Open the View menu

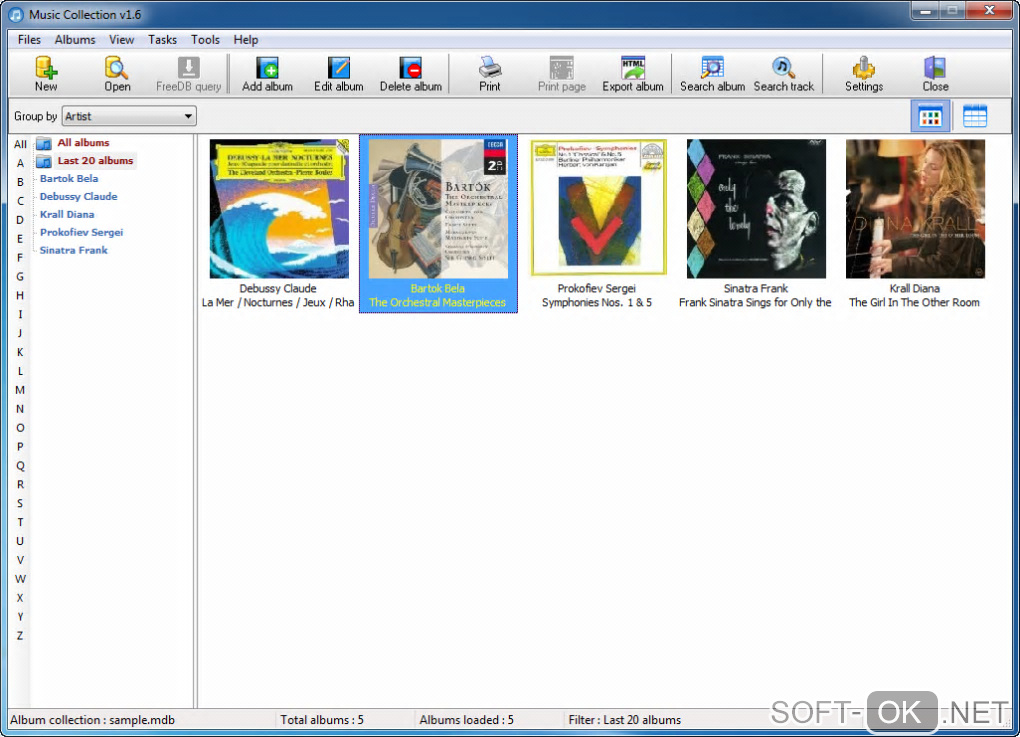point(122,40)
